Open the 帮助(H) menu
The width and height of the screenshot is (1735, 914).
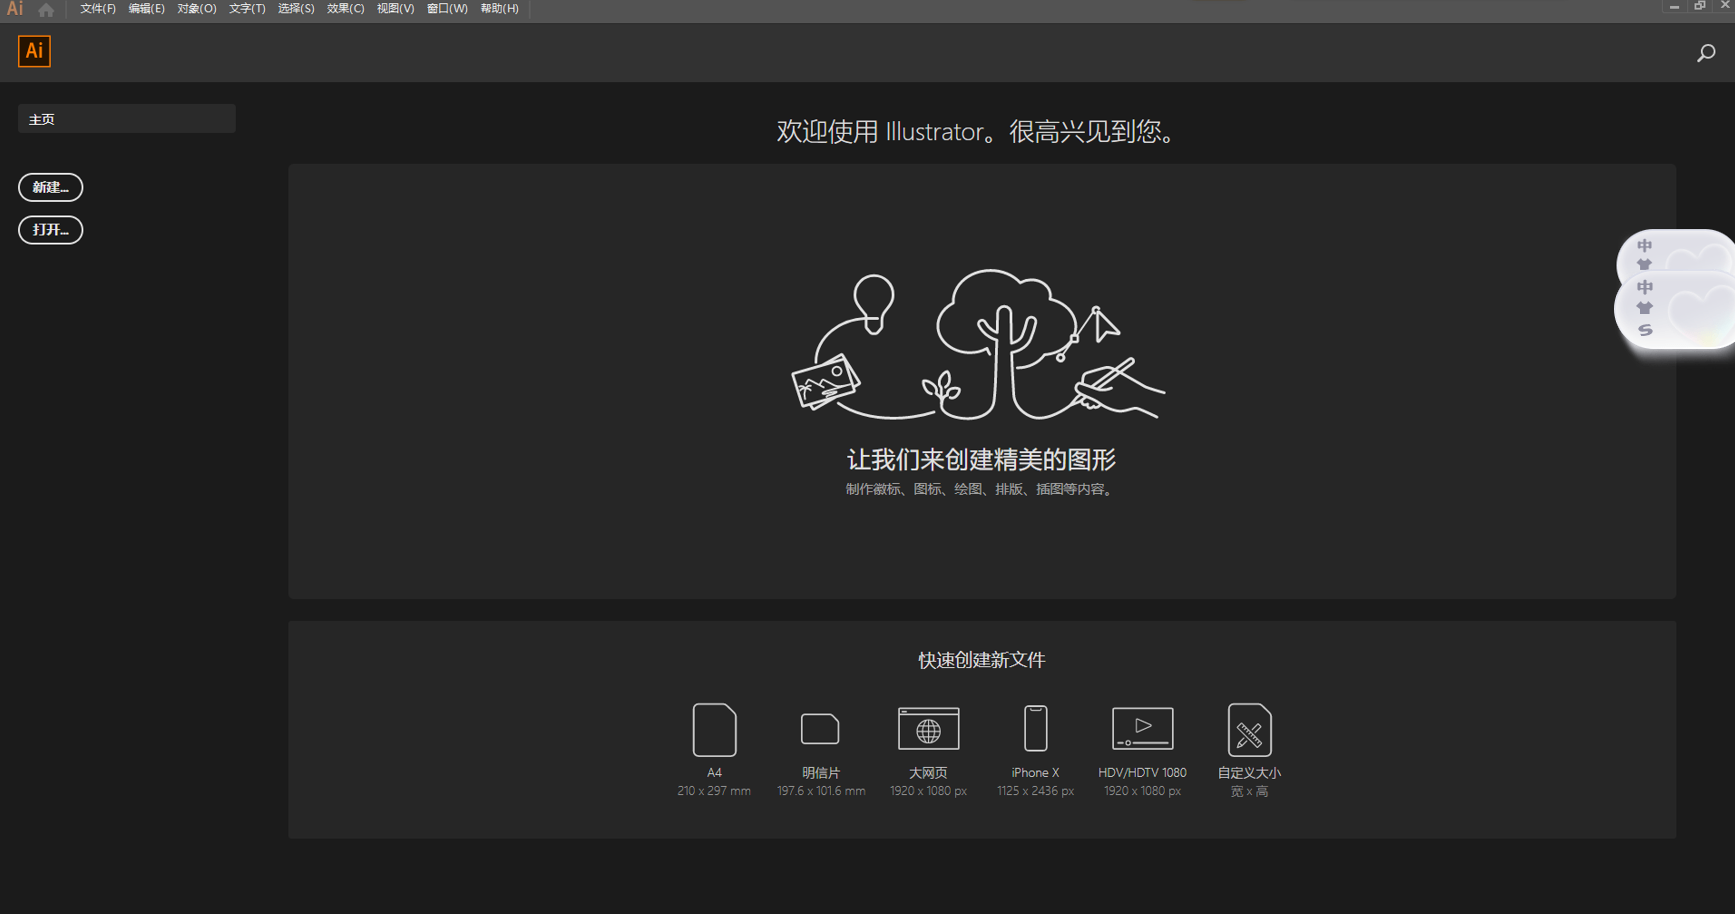[x=498, y=9]
